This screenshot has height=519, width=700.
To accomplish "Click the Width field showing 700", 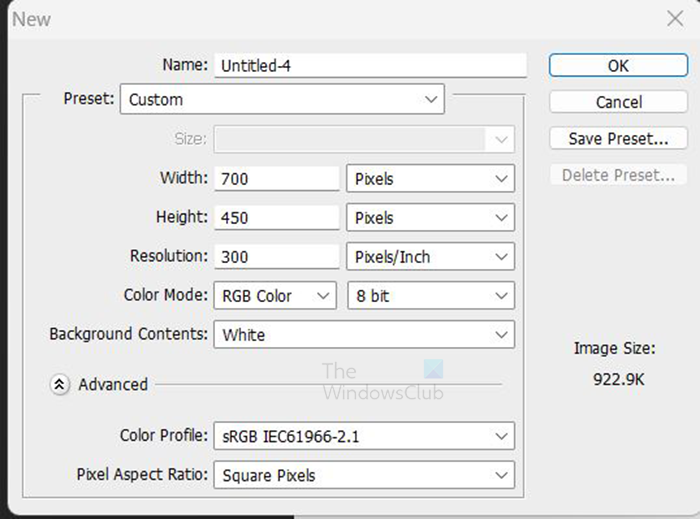I will coord(277,179).
